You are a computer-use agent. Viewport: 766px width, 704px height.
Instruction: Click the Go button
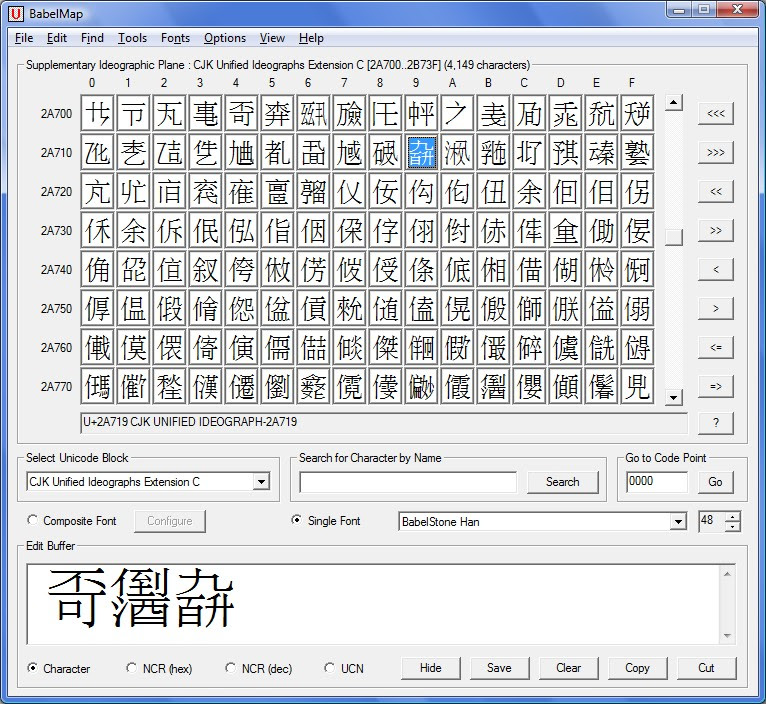(x=715, y=482)
